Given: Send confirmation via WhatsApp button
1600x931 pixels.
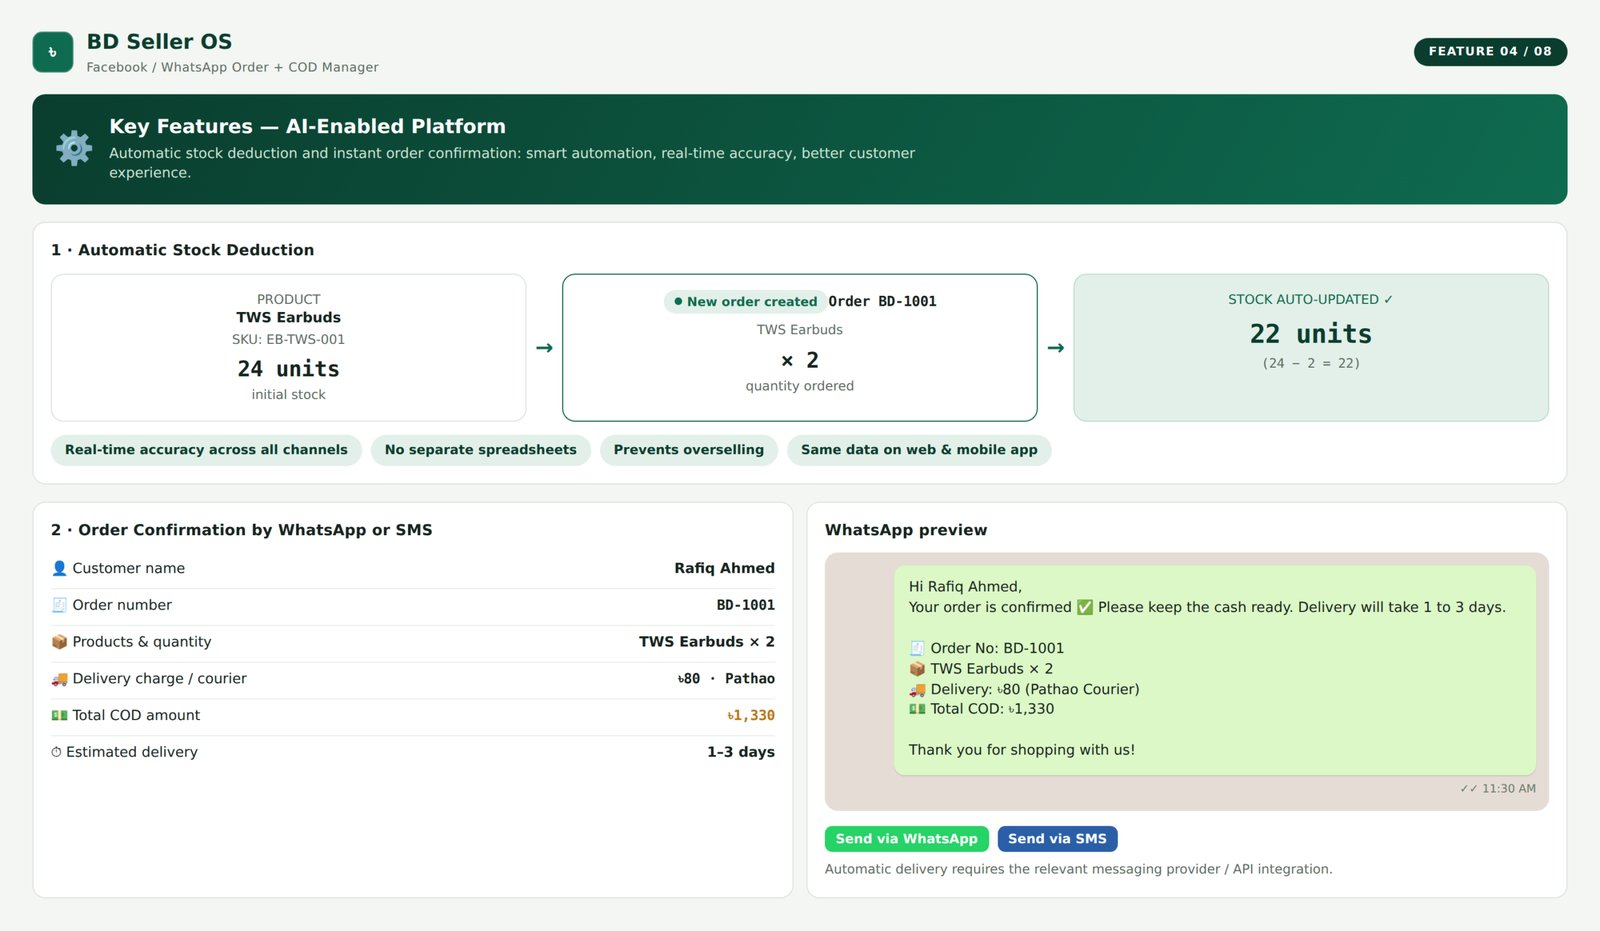Looking at the screenshot, I should click(x=907, y=839).
